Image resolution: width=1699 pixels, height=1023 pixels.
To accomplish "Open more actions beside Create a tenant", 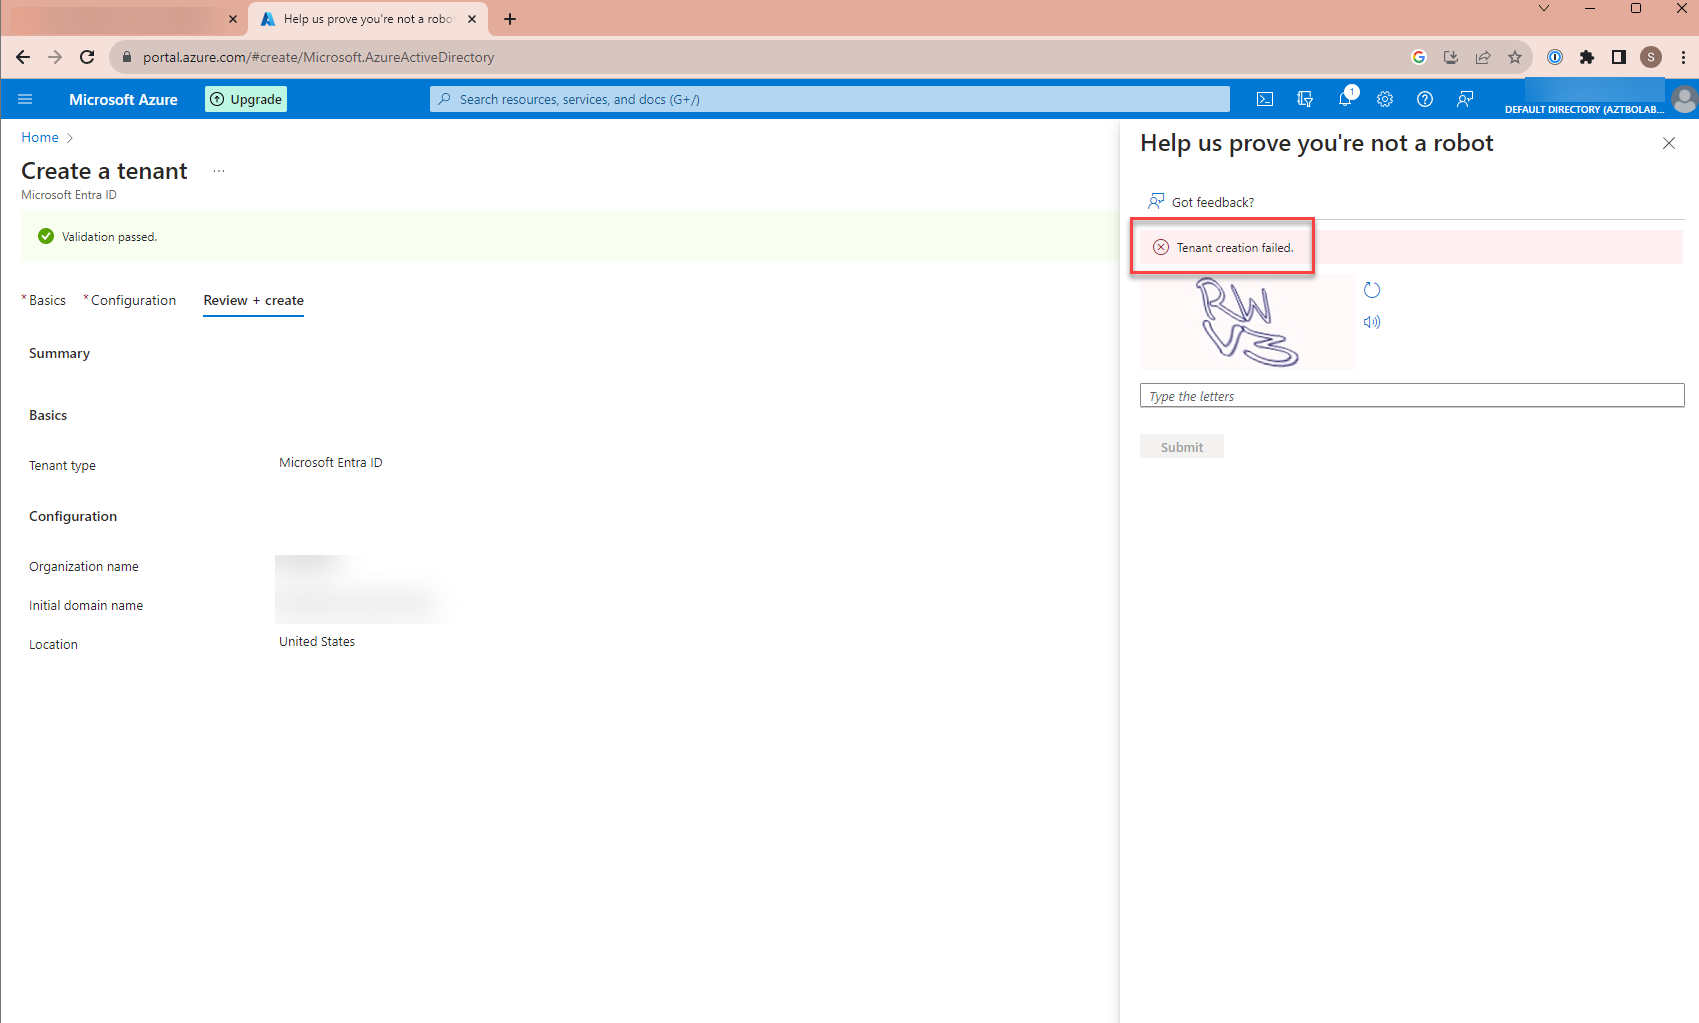I will [219, 171].
